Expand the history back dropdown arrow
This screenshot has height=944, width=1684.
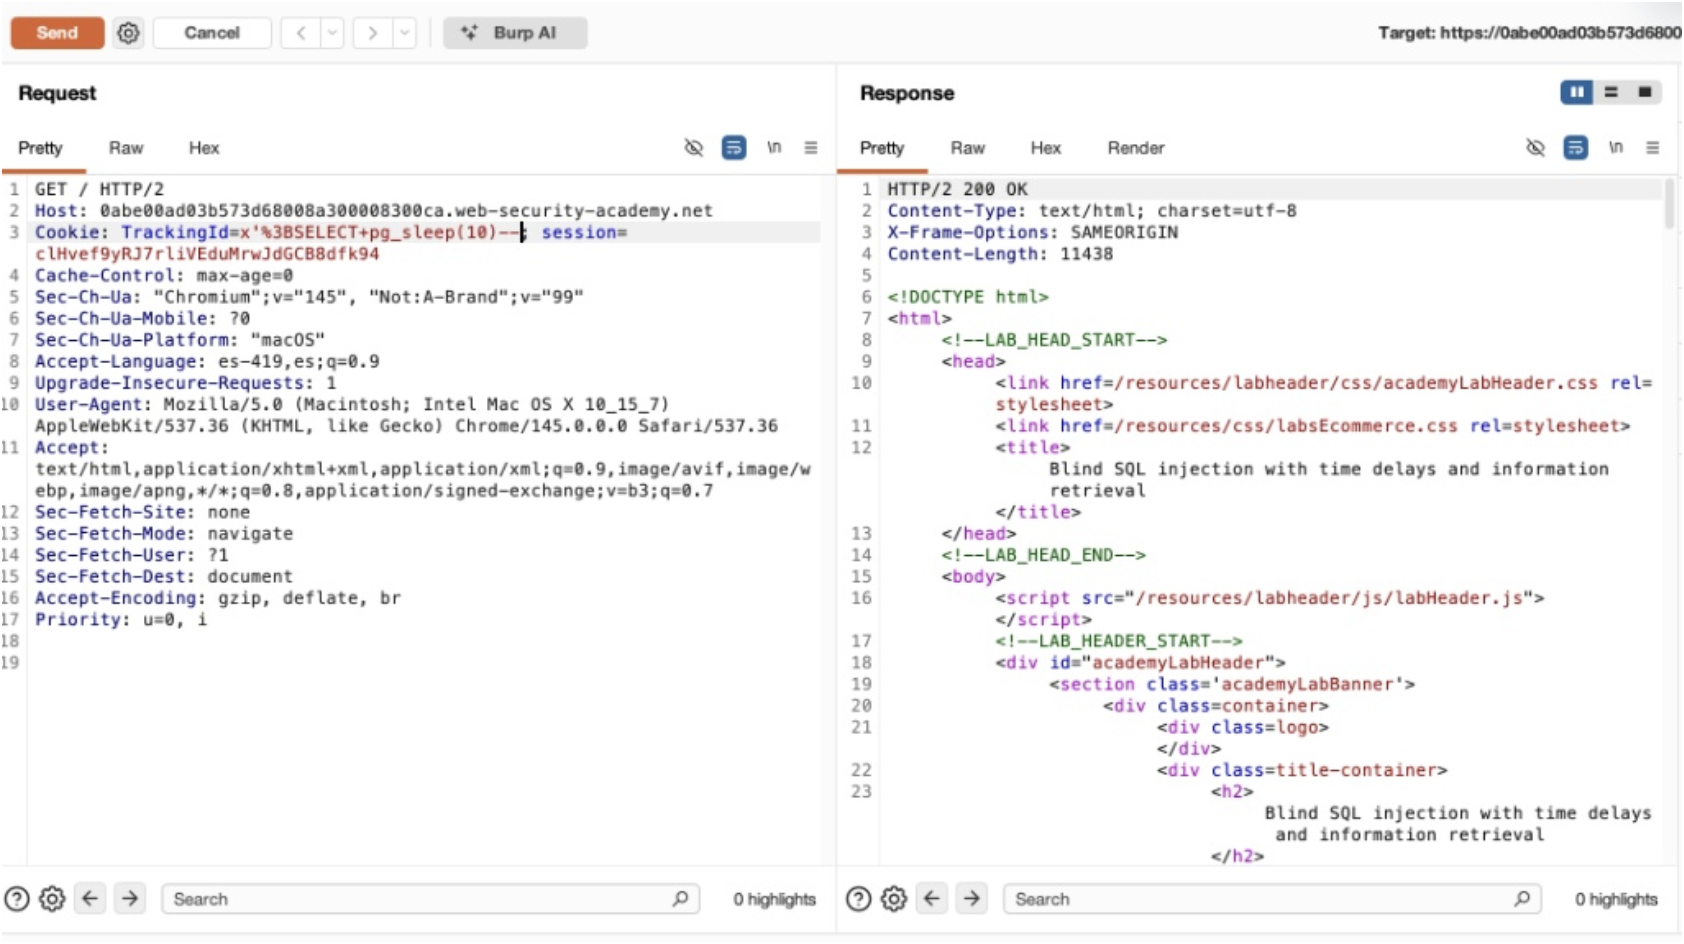click(x=332, y=33)
